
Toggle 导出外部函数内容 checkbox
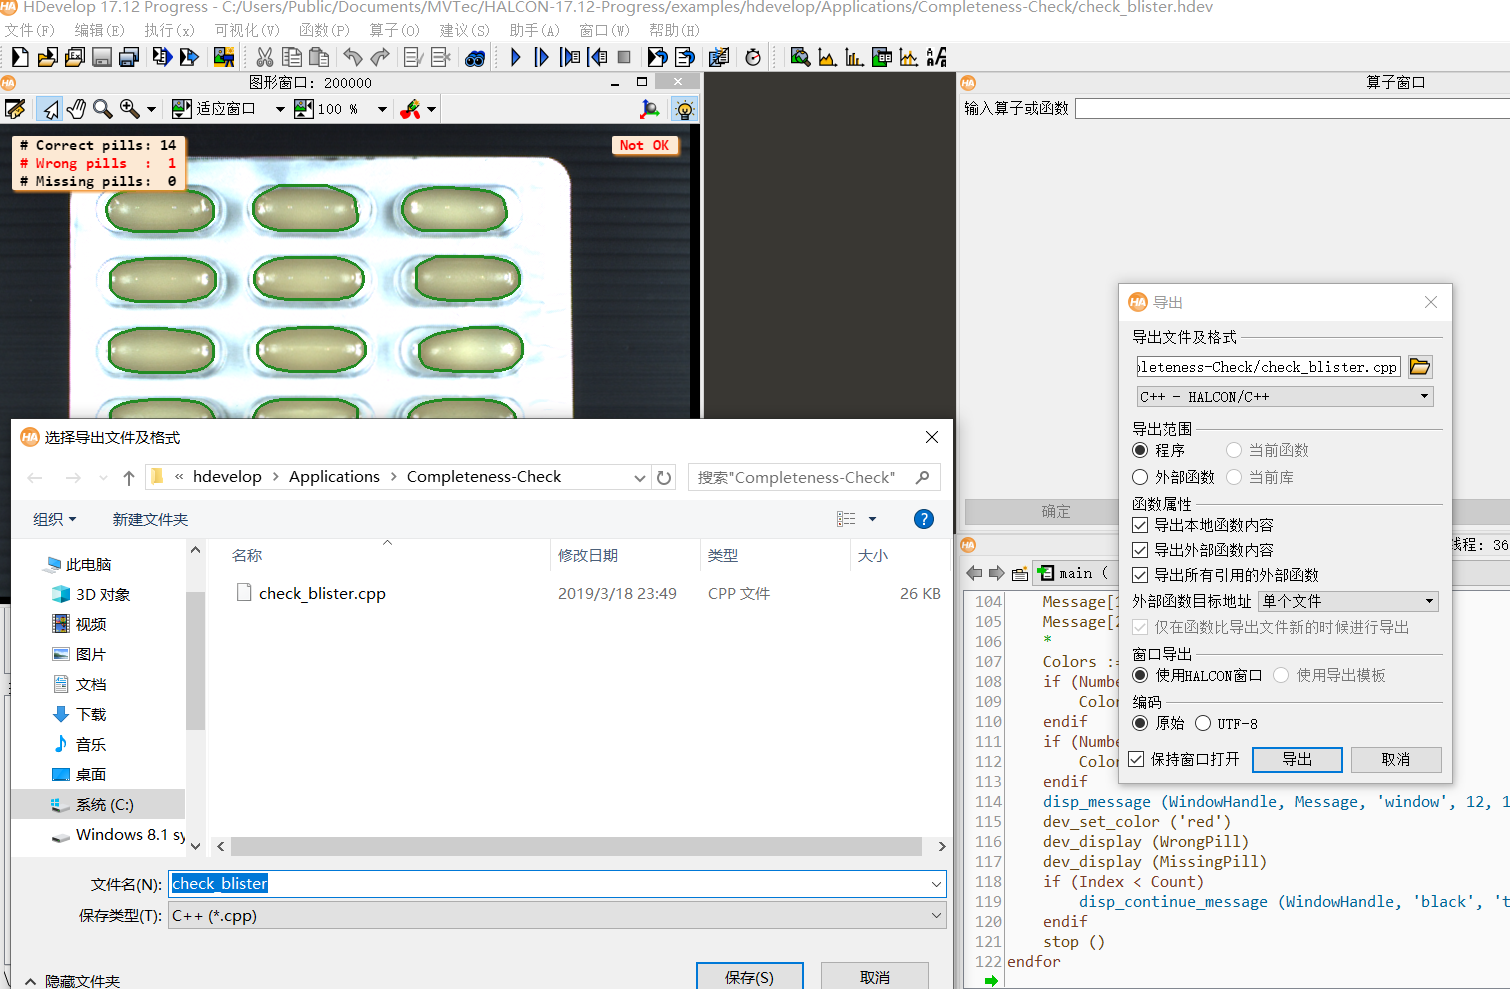pos(1140,550)
